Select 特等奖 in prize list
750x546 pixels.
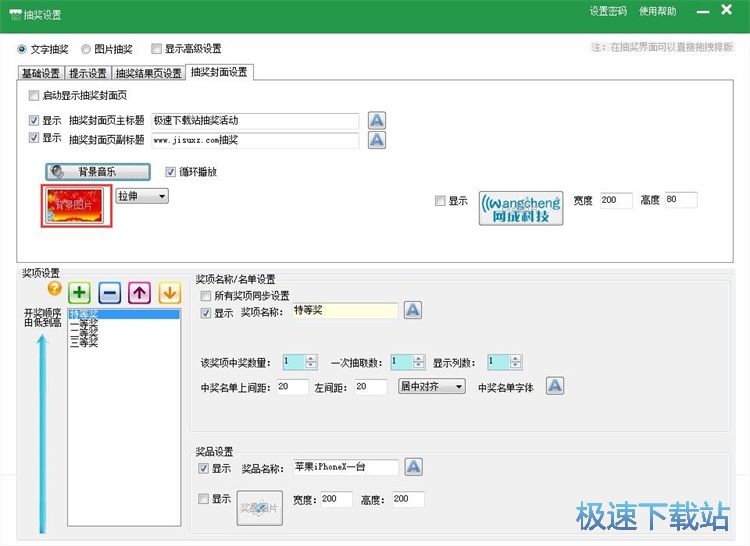pyautogui.click(x=124, y=314)
